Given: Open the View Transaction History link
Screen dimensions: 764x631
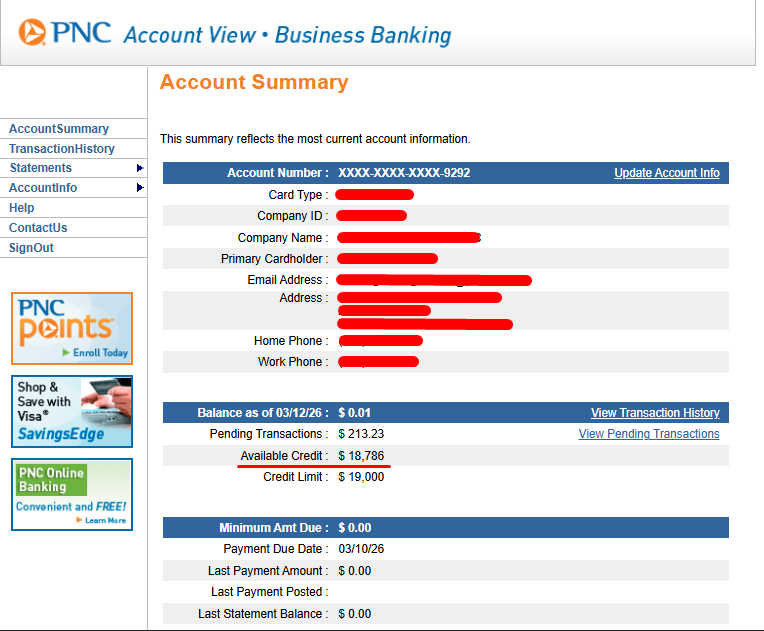Looking at the screenshot, I should 655,413.
